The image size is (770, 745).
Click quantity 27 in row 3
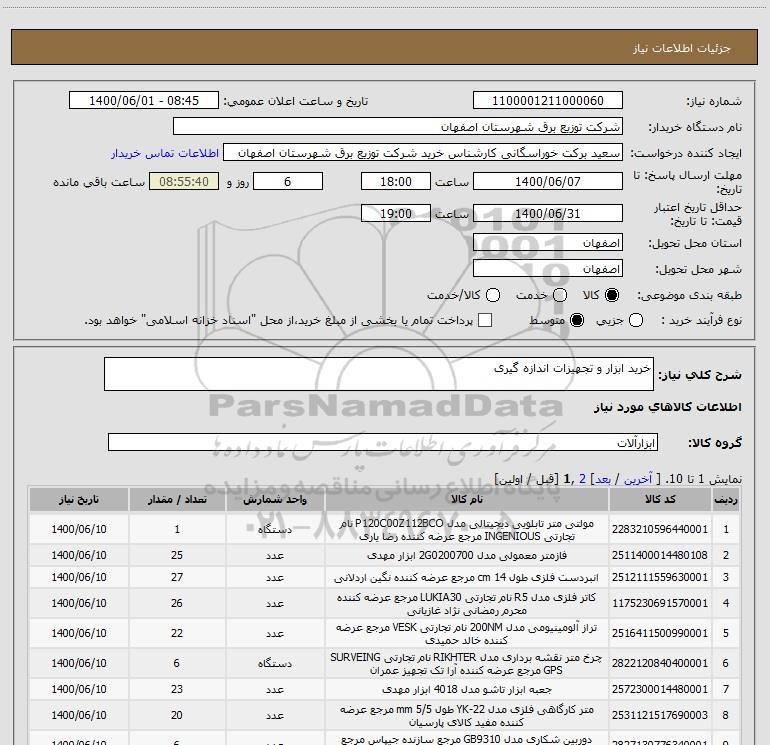(x=177, y=577)
